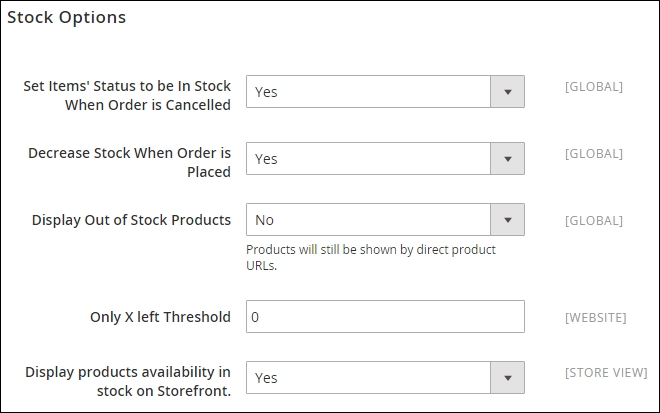Click arrow of Display products availability dropdown

pos(507,378)
